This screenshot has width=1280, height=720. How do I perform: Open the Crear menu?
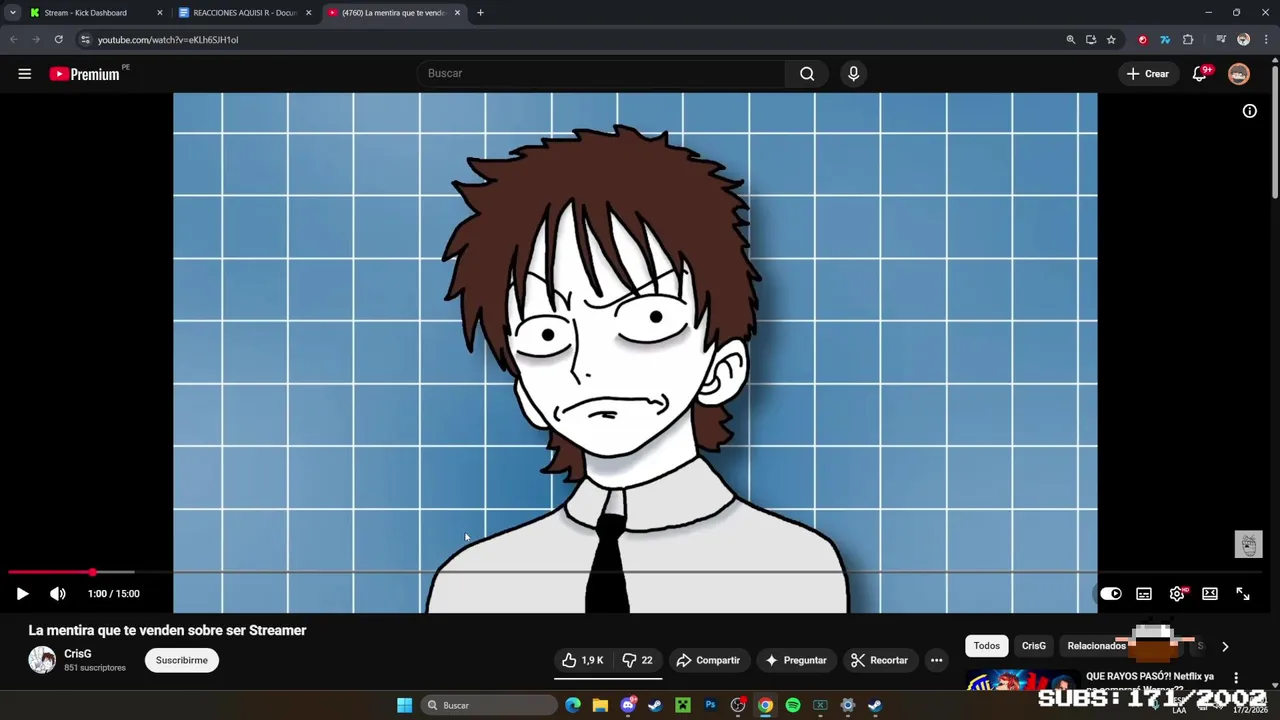(x=1147, y=74)
